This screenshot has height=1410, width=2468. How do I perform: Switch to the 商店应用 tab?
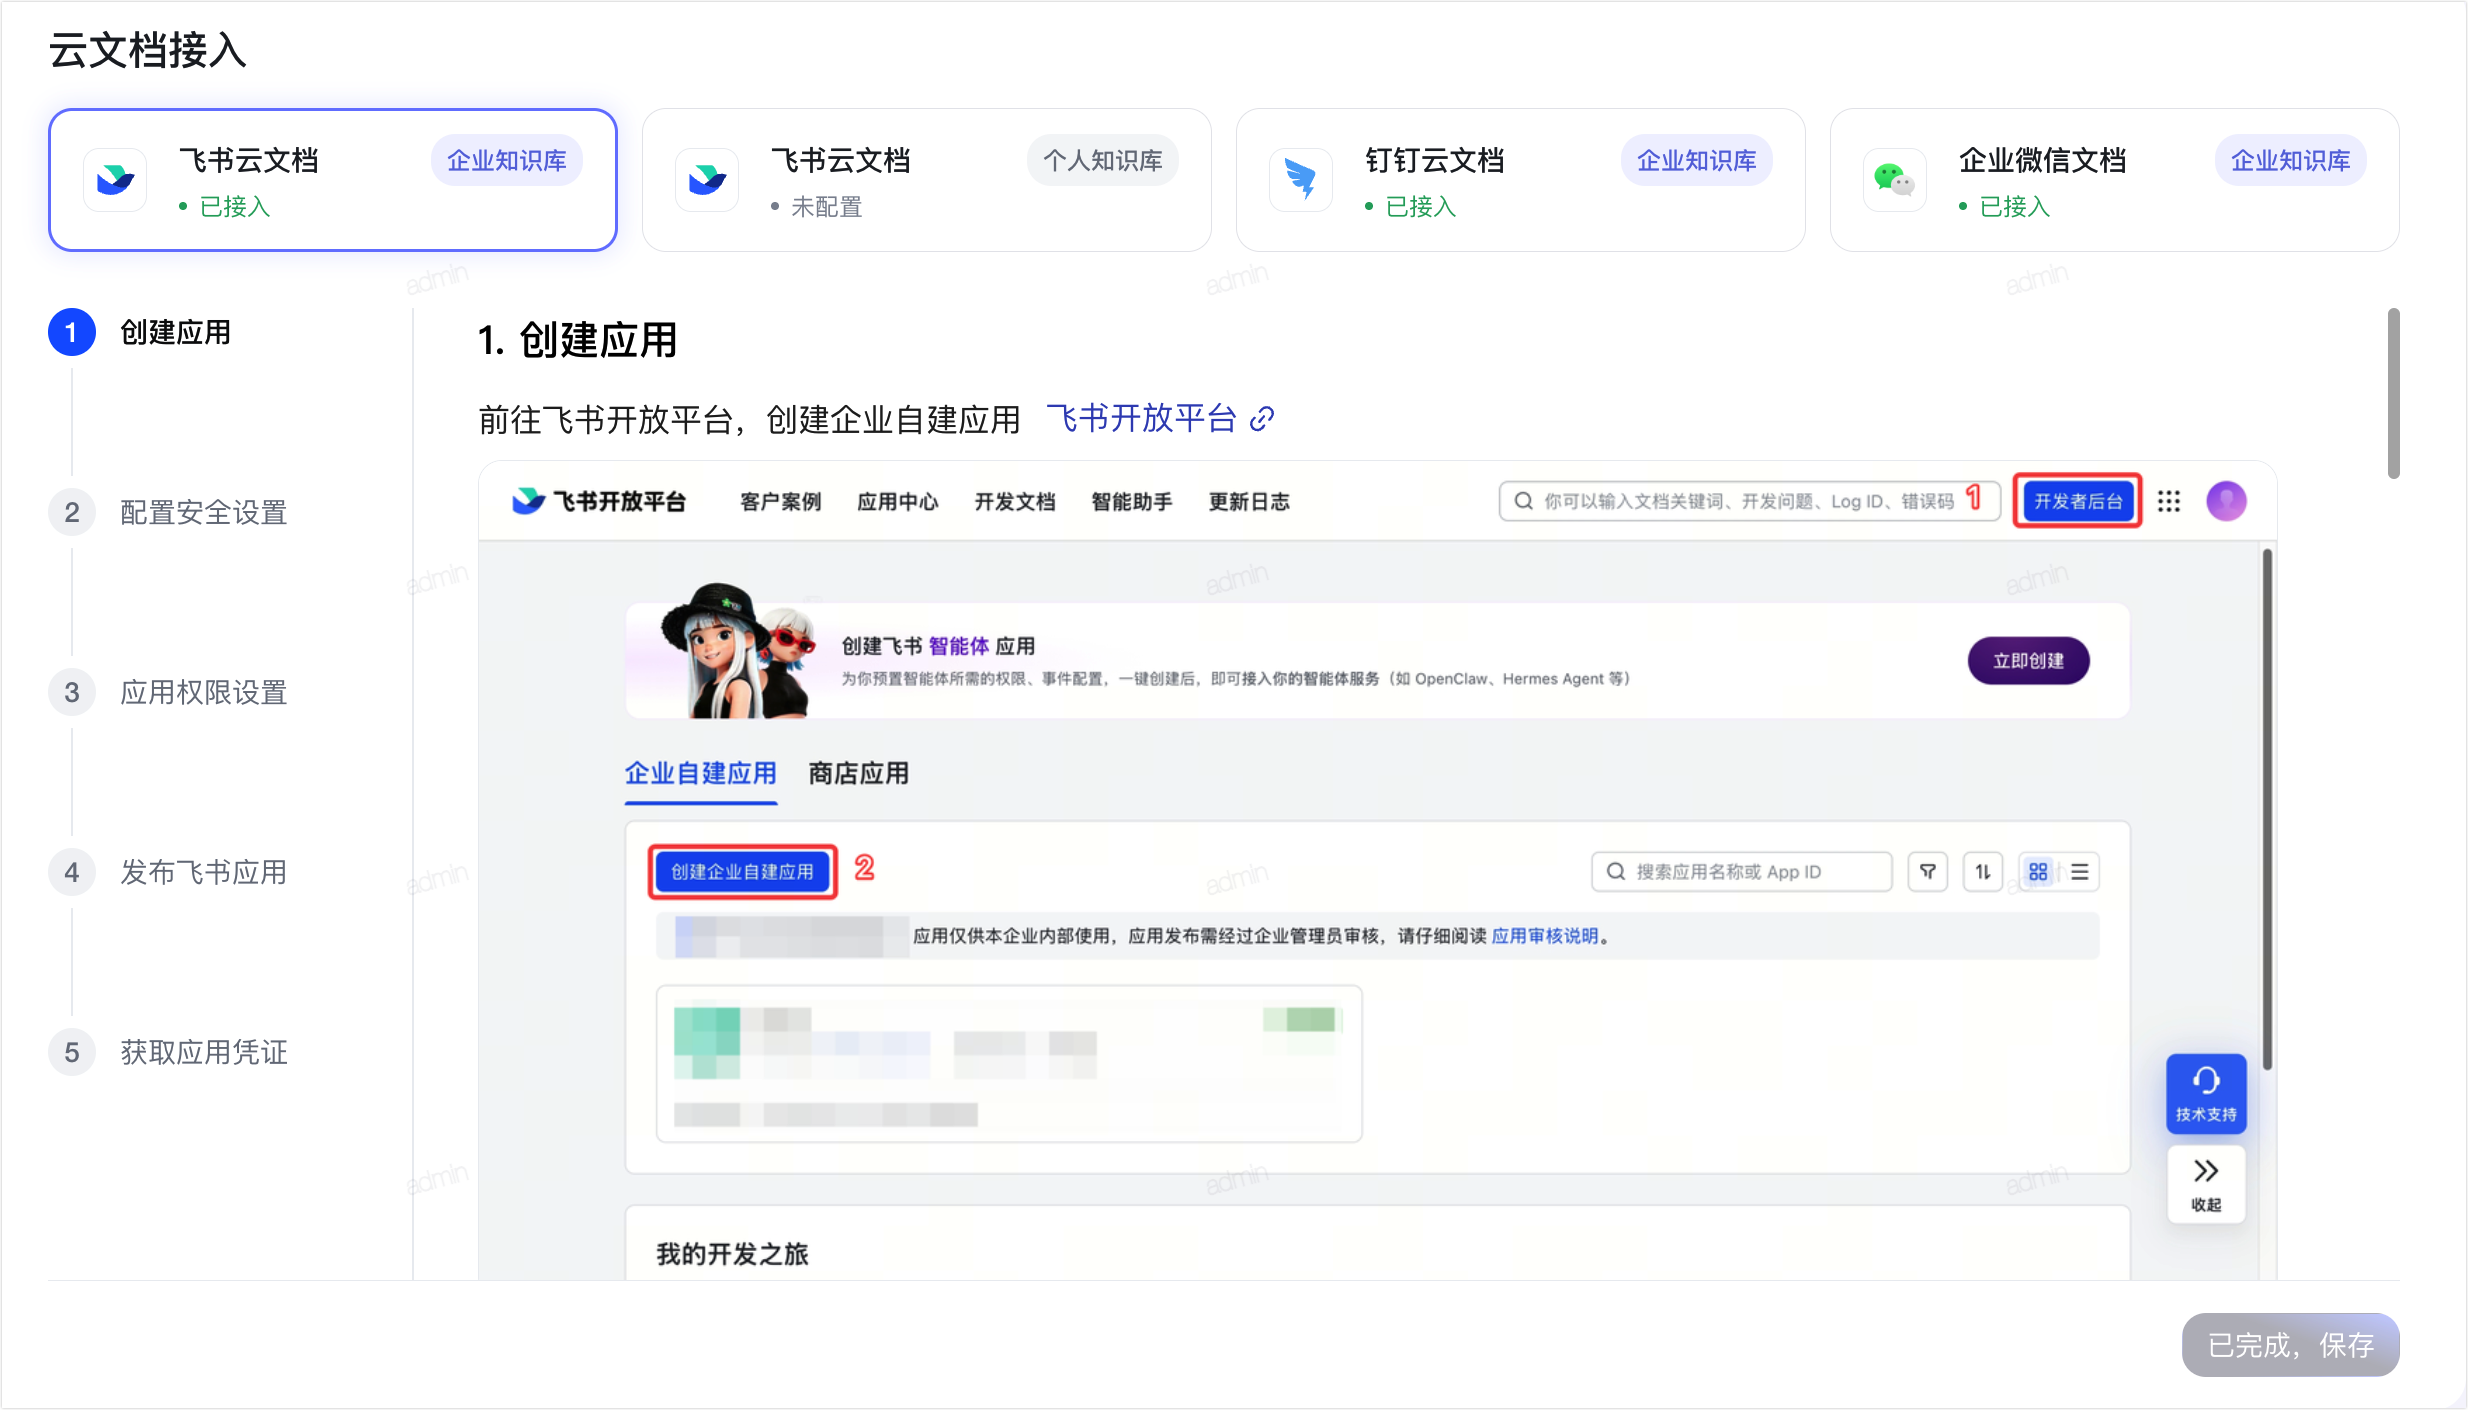859,773
